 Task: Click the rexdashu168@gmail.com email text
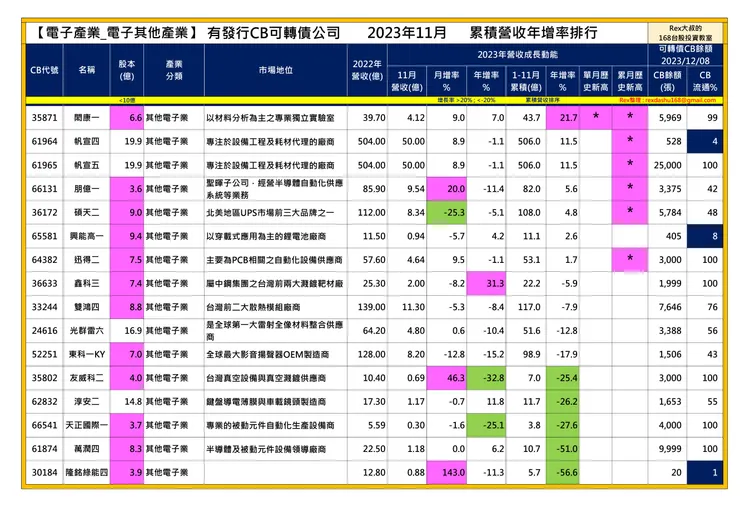[681, 100]
